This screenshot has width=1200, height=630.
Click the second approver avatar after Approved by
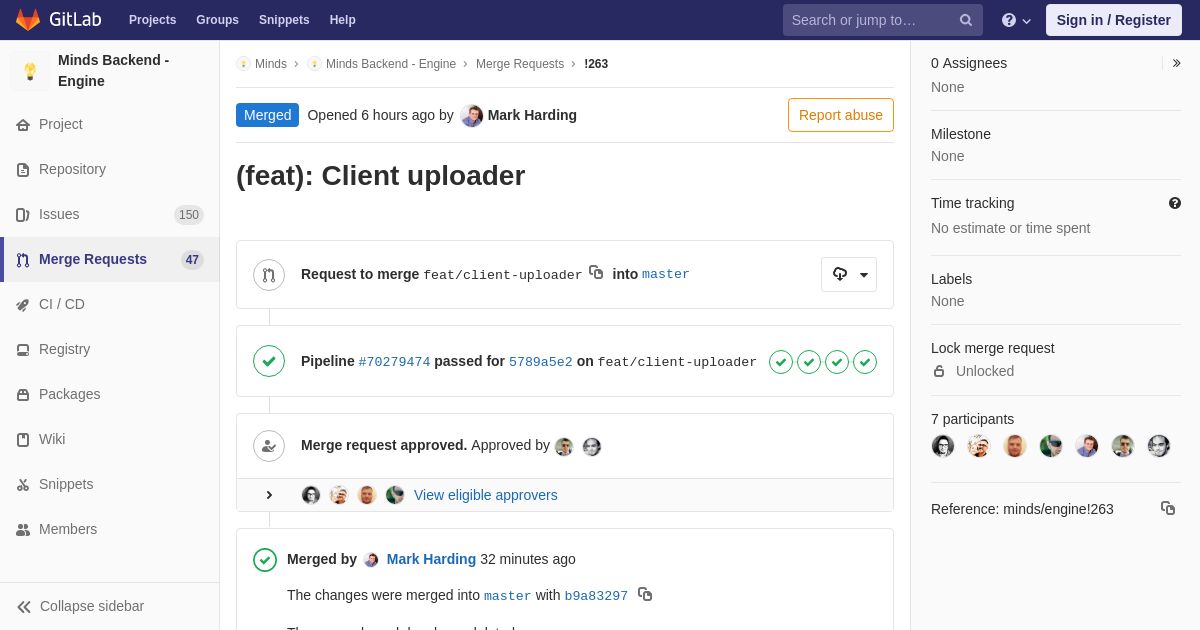[x=592, y=447]
